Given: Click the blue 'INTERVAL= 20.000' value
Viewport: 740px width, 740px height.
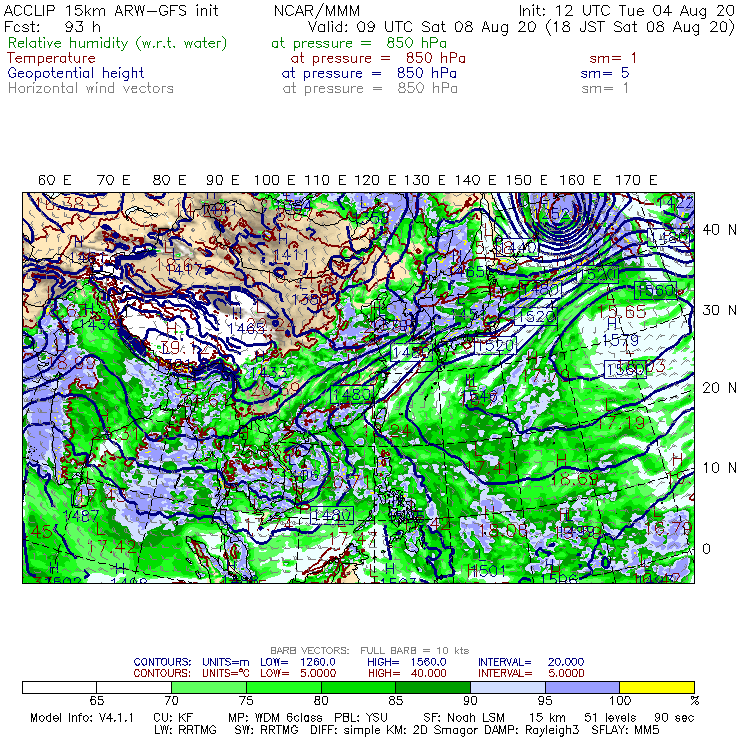Looking at the screenshot, I should coord(531,662).
